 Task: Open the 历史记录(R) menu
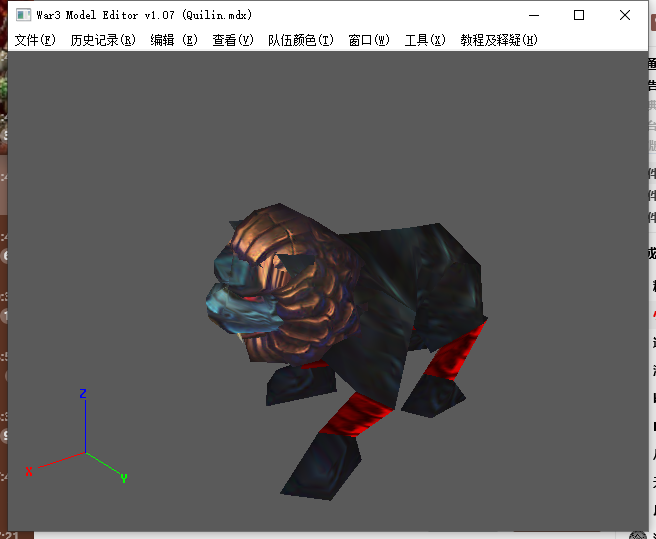pyautogui.click(x=103, y=40)
